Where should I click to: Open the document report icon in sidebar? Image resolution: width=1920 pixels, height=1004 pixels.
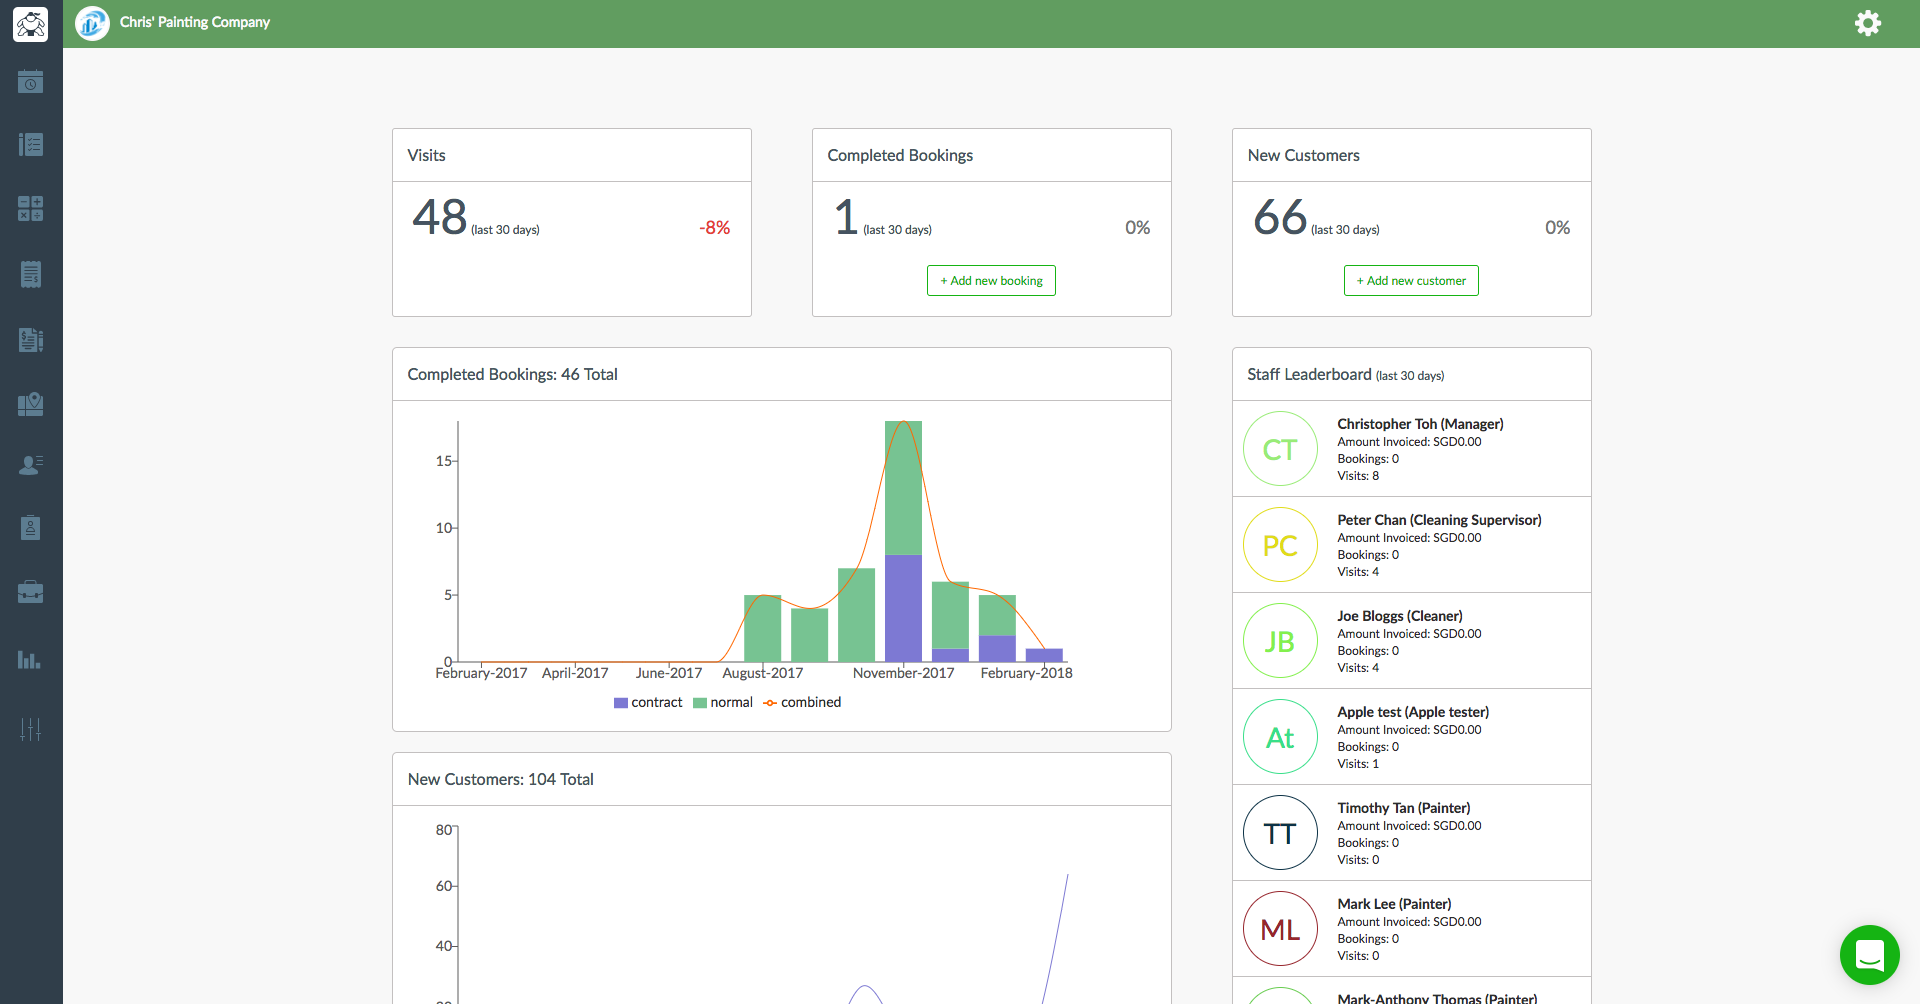(x=31, y=340)
